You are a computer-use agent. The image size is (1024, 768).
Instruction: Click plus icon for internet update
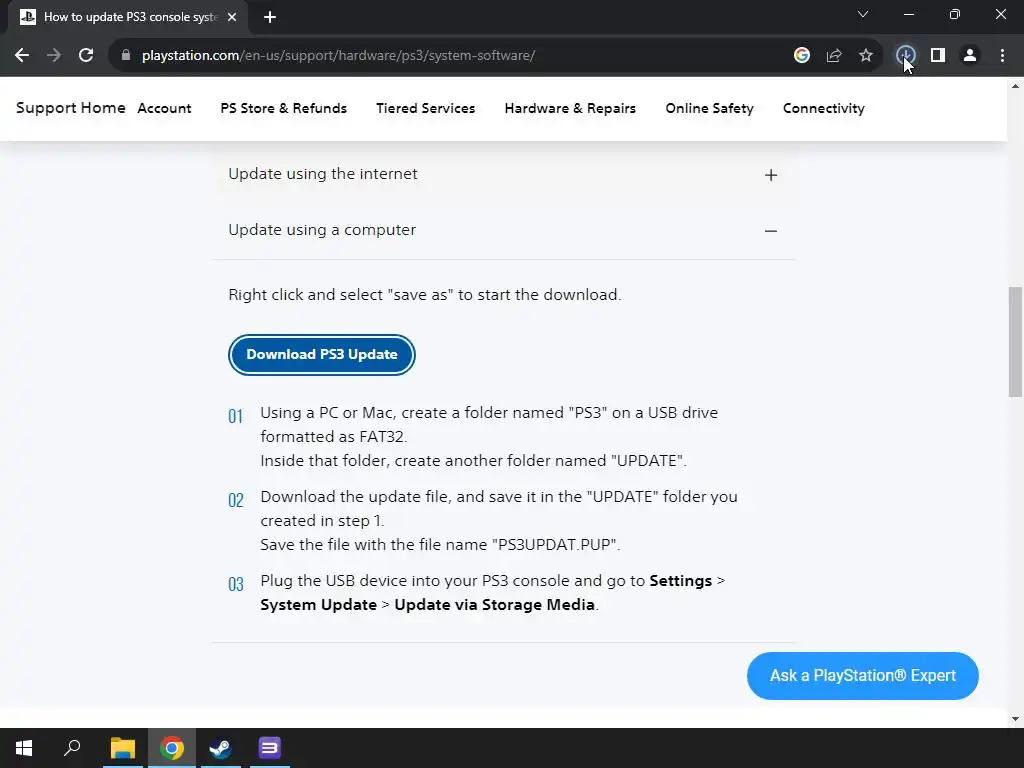771,175
